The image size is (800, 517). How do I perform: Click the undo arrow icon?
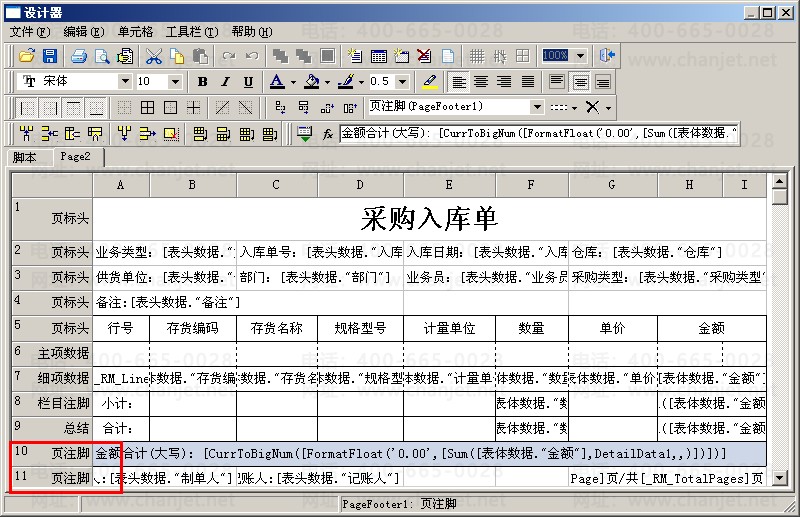(x=252, y=56)
